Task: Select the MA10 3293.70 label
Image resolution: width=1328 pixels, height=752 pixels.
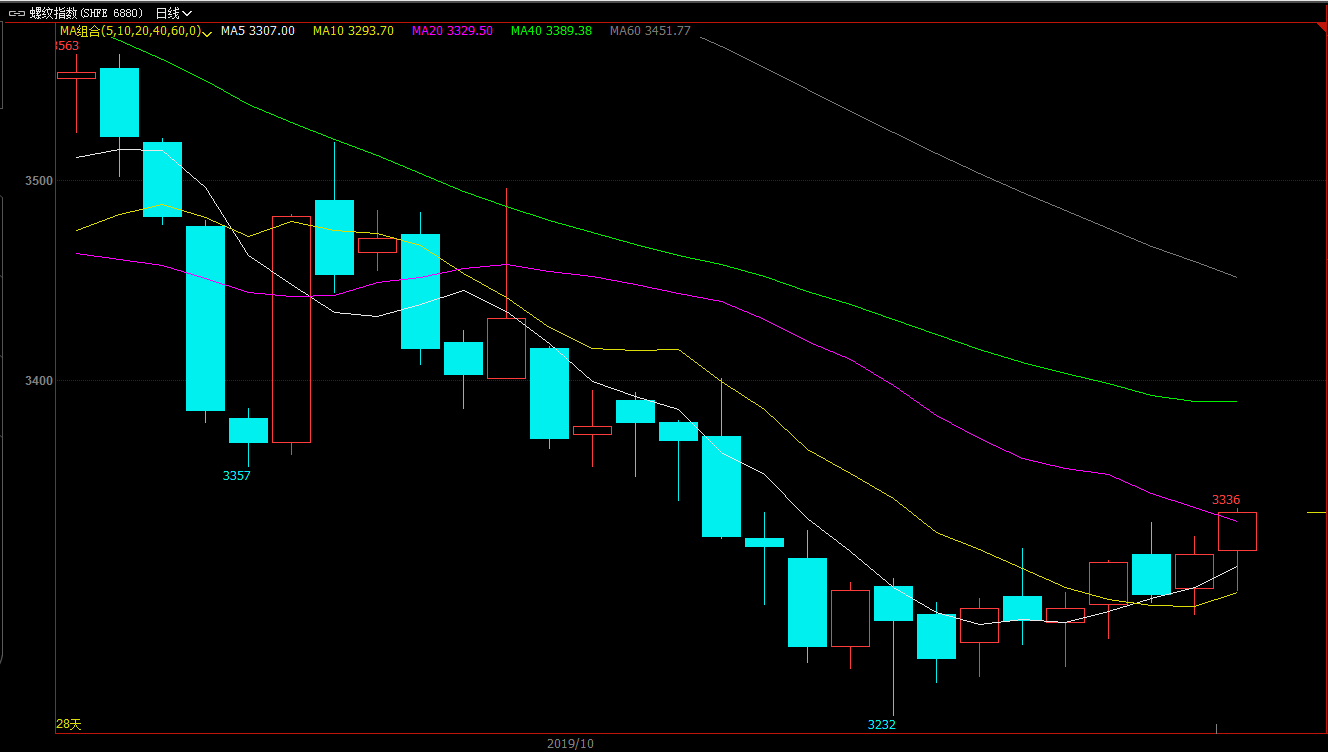Action: (x=353, y=31)
